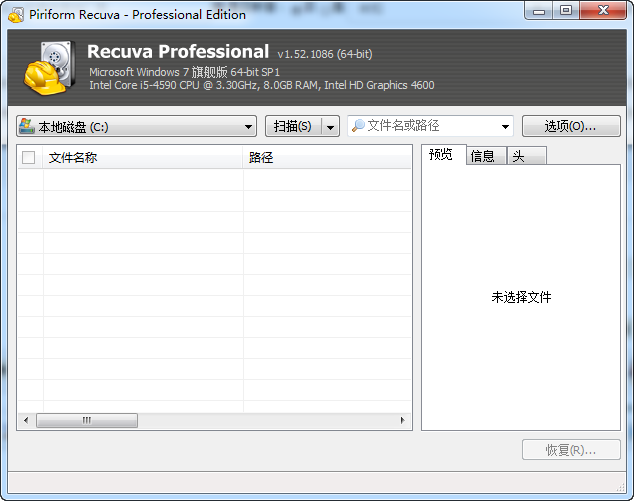Image resolution: width=634 pixels, height=501 pixels.
Task: Sort by 路径 column header
Action: [x=327, y=157]
